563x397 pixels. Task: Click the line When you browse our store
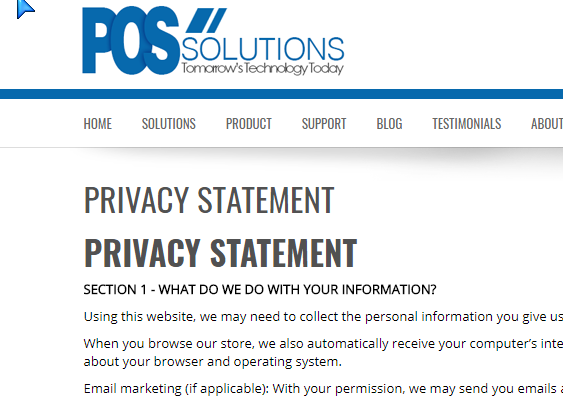pos(323,344)
